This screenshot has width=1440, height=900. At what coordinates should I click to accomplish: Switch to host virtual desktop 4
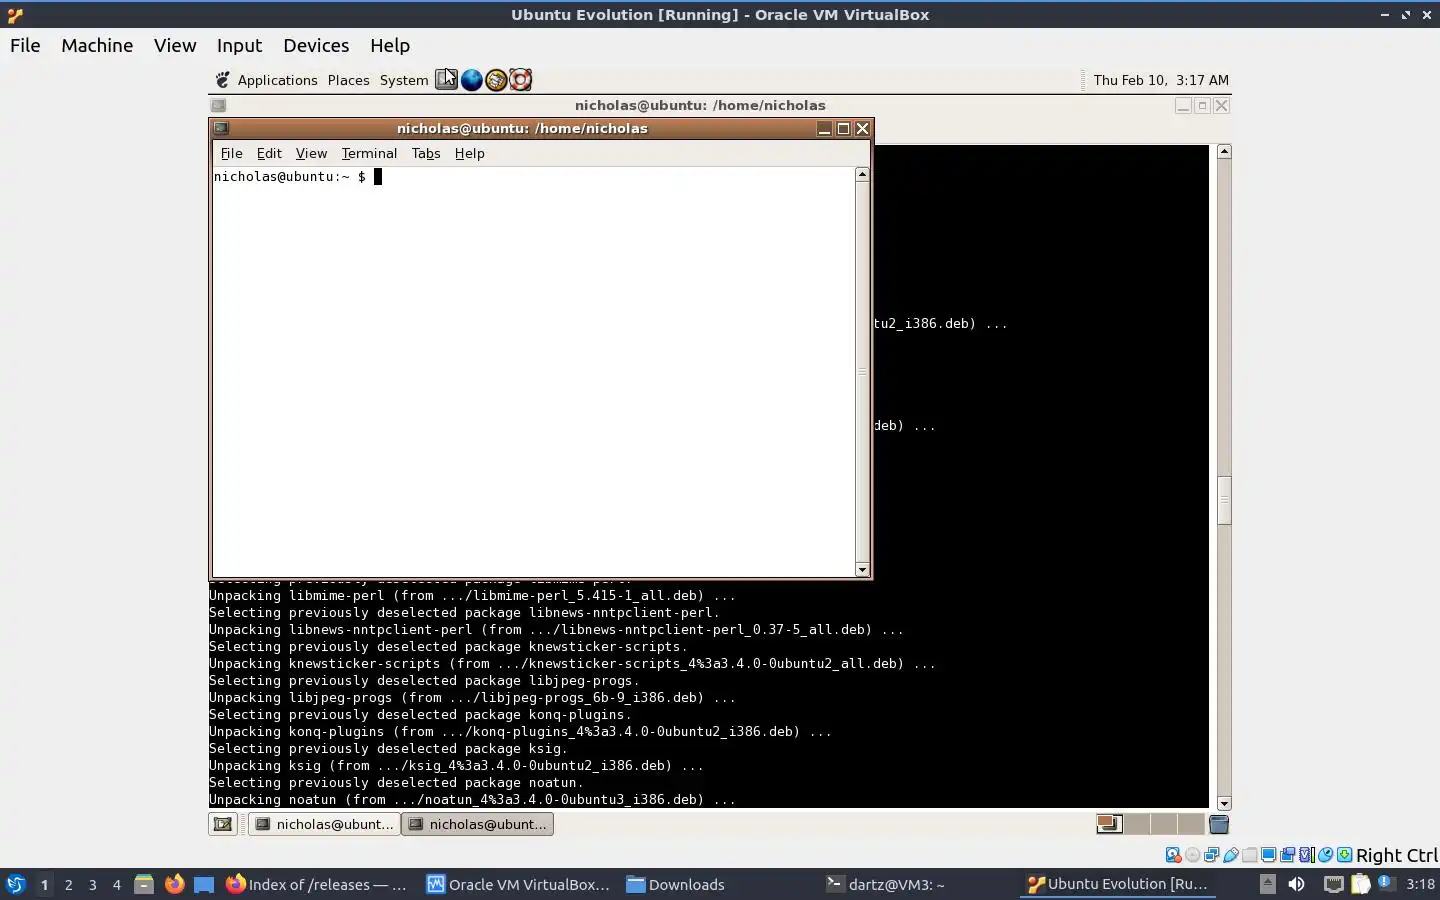click(x=117, y=884)
